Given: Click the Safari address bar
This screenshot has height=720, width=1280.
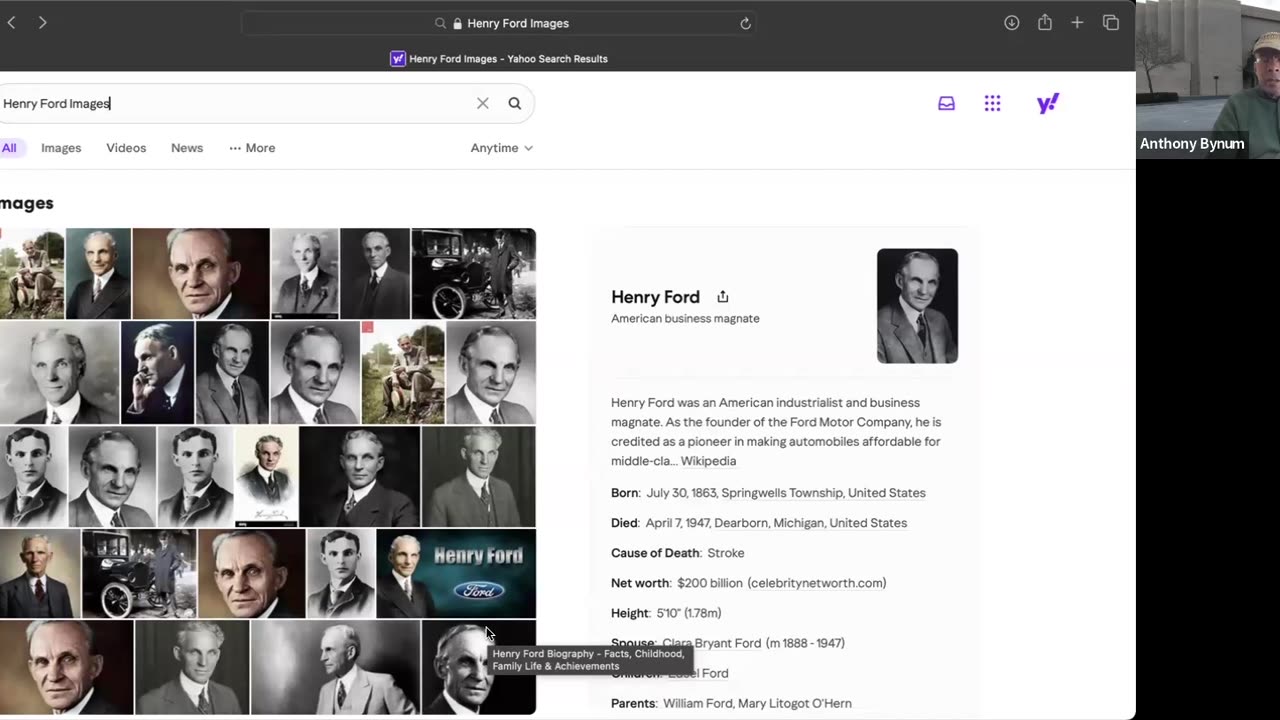Looking at the screenshot, I should coord(498,23).
